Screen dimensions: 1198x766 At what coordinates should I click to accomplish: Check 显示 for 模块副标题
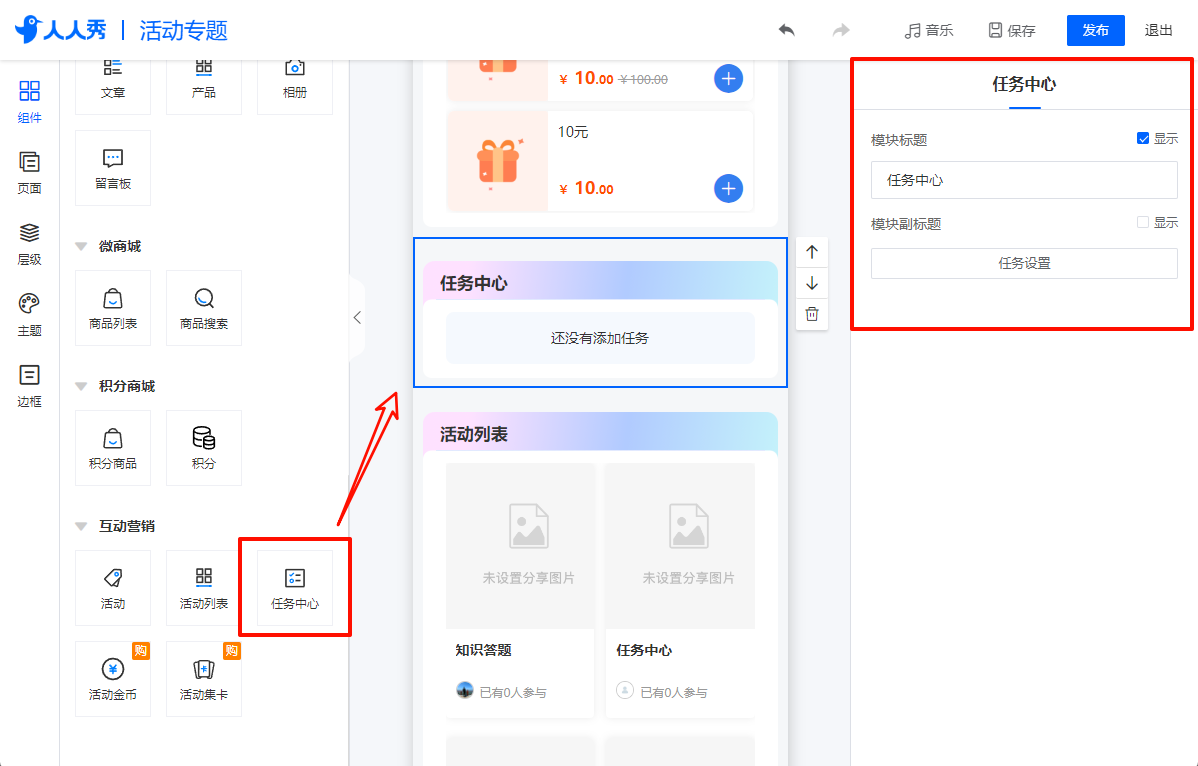coord(1143,222)
